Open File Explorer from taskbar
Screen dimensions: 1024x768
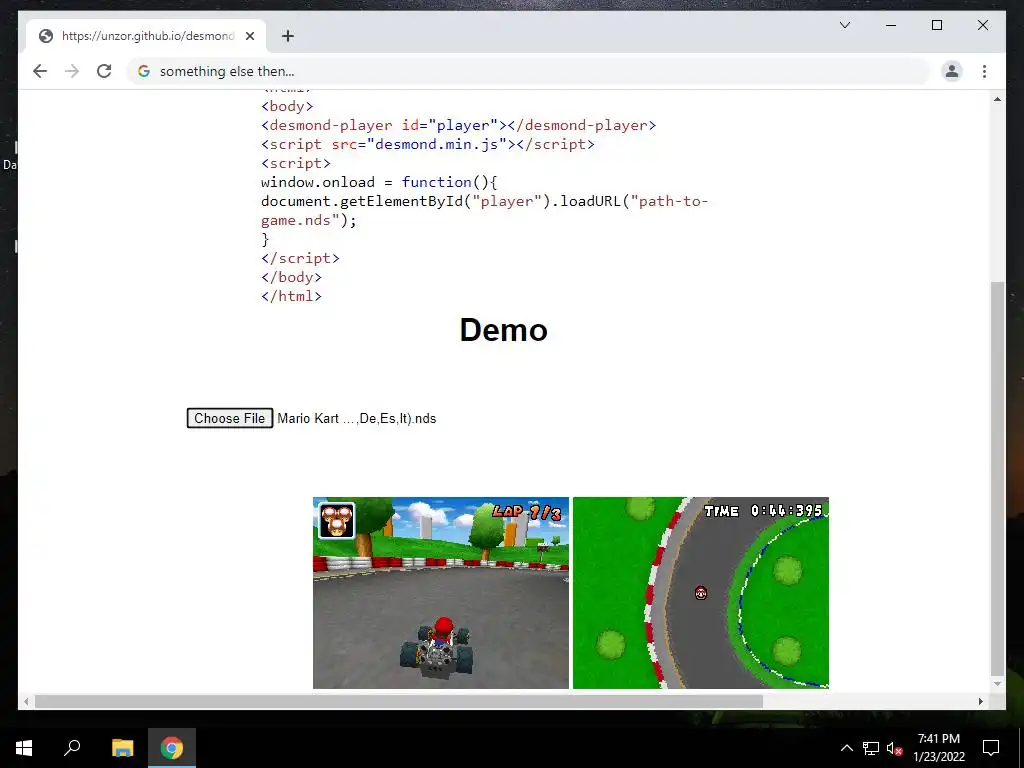122,748
